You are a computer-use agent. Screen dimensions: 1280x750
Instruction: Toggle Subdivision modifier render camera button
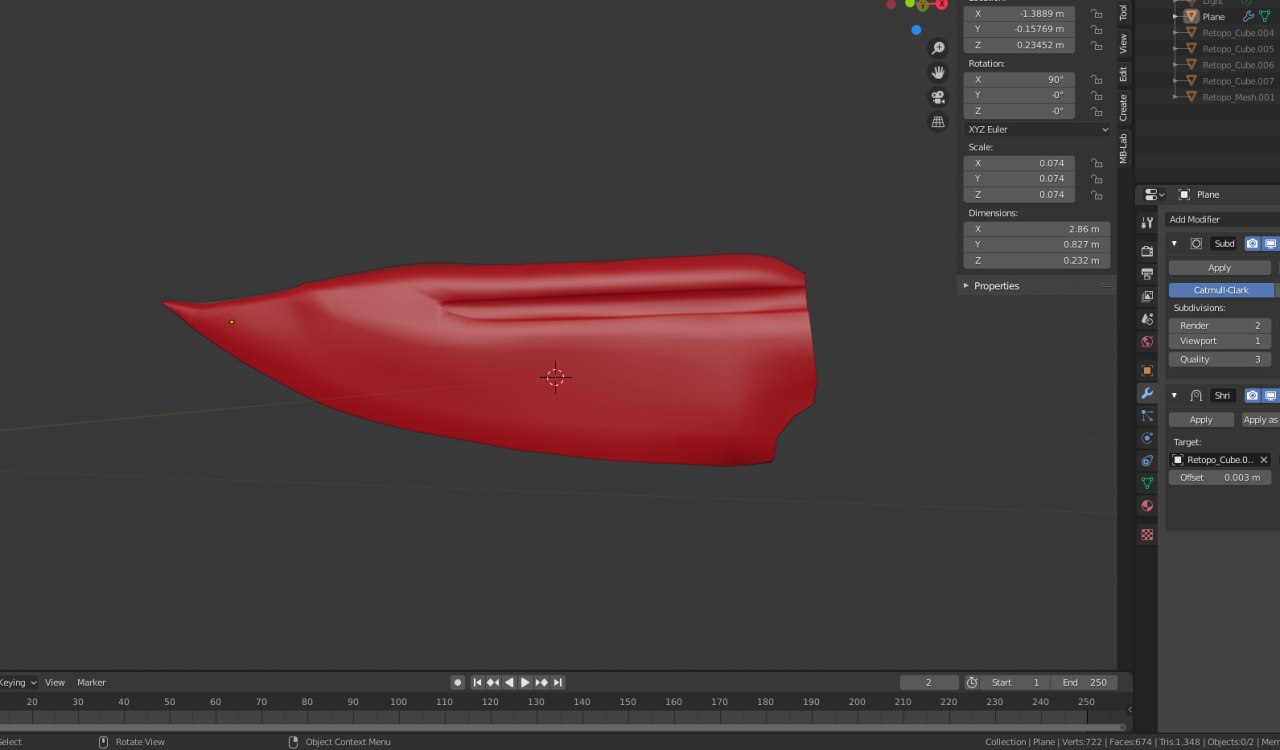pos(1252,244)
